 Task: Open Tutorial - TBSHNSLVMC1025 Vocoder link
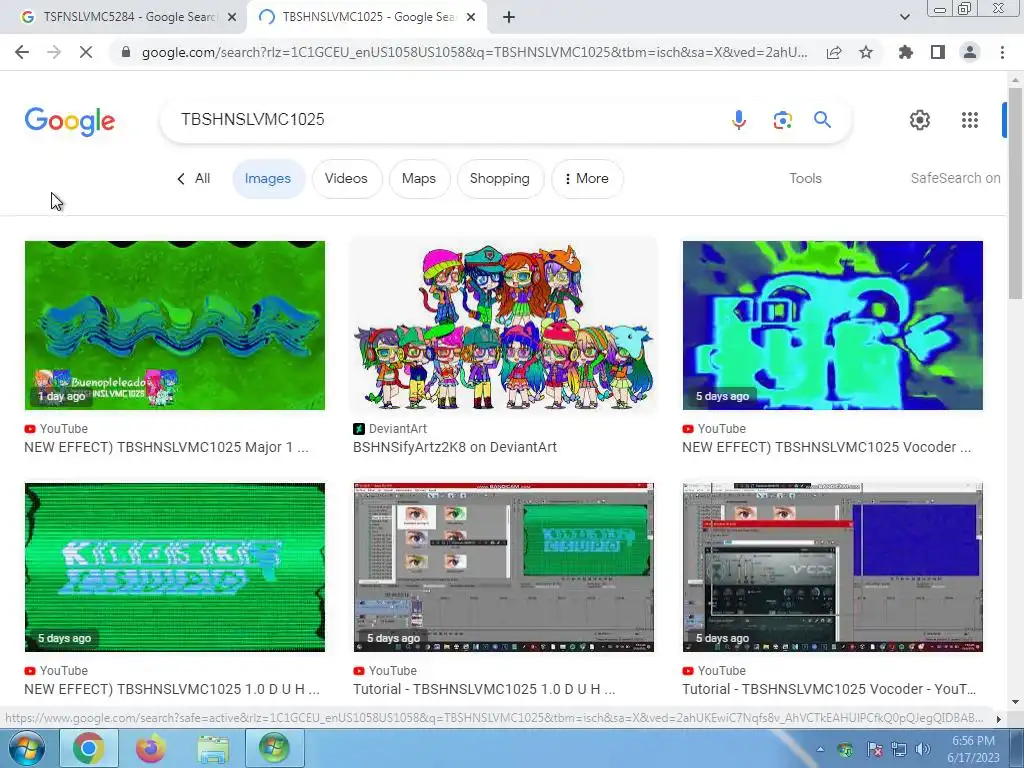(x=829, y=689)
